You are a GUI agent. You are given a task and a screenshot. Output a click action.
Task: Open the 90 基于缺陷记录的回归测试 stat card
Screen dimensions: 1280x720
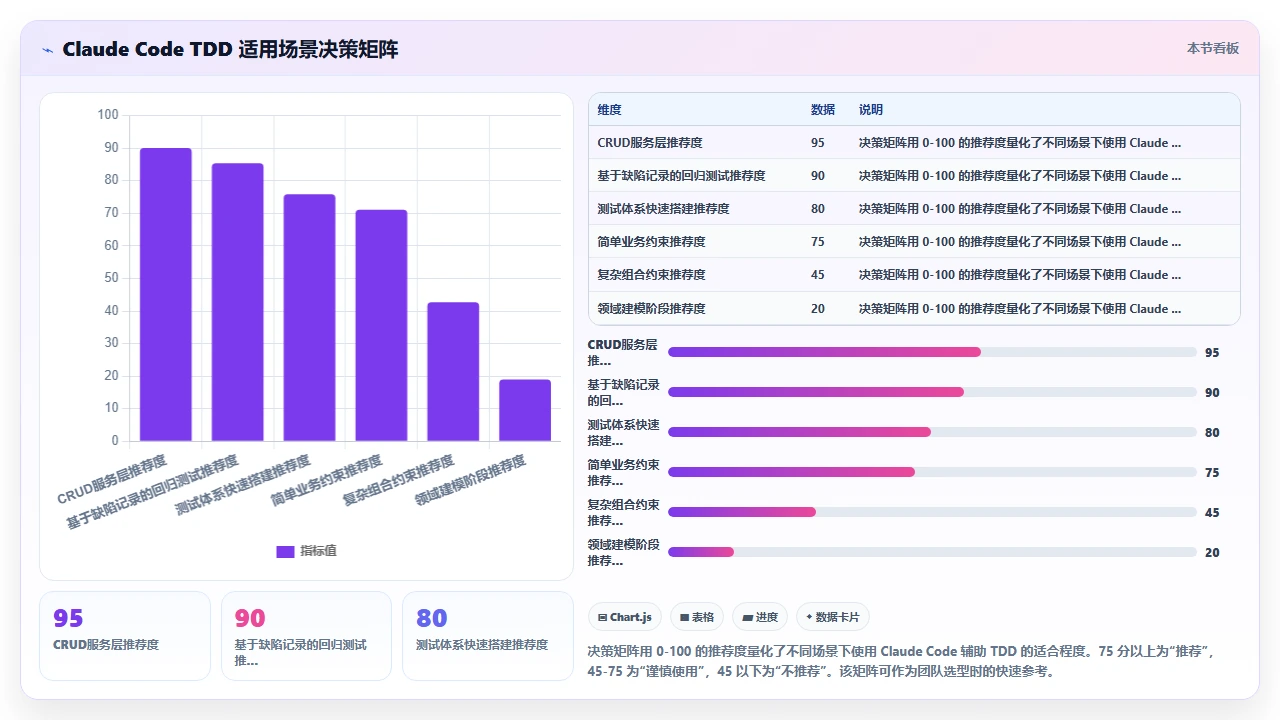click(x=306, y=636)
